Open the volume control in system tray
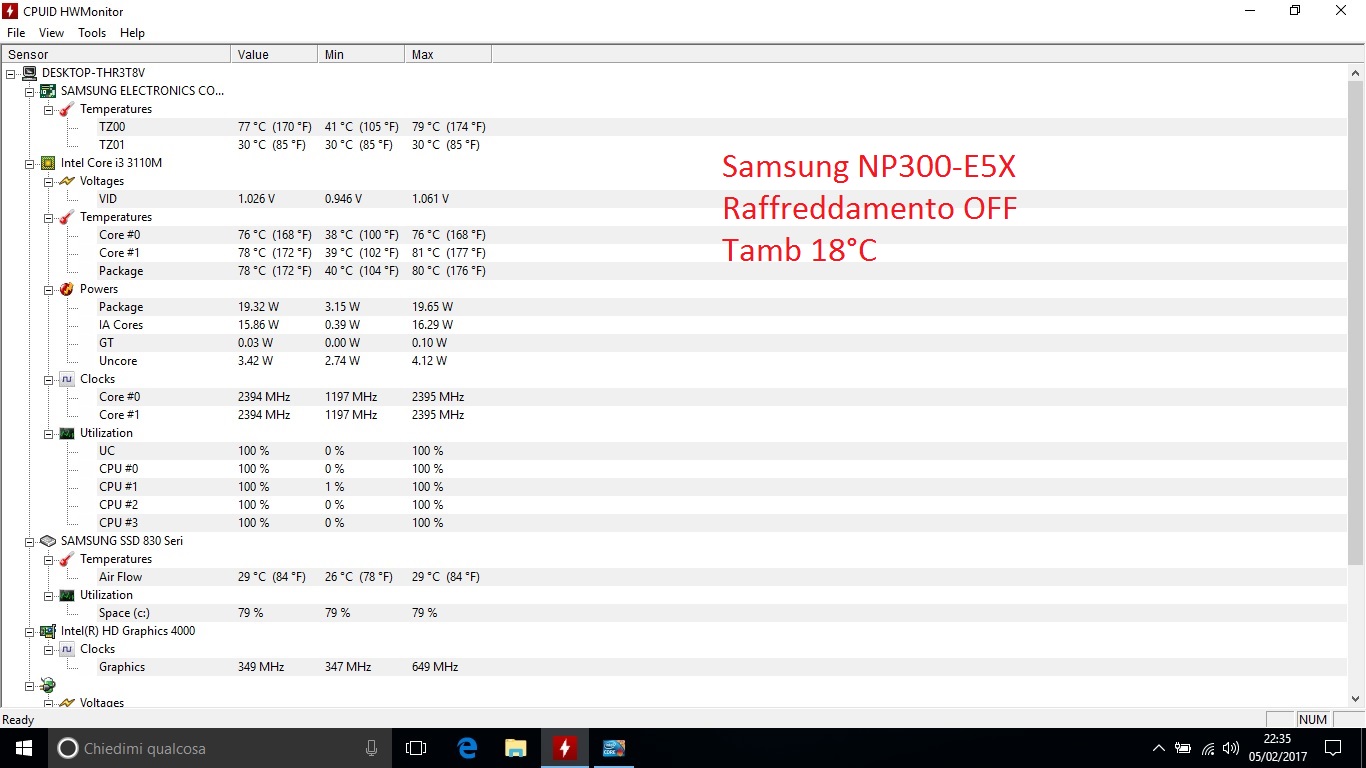The width and height of the screenshot is (1366, 768). pos(1230,748)
